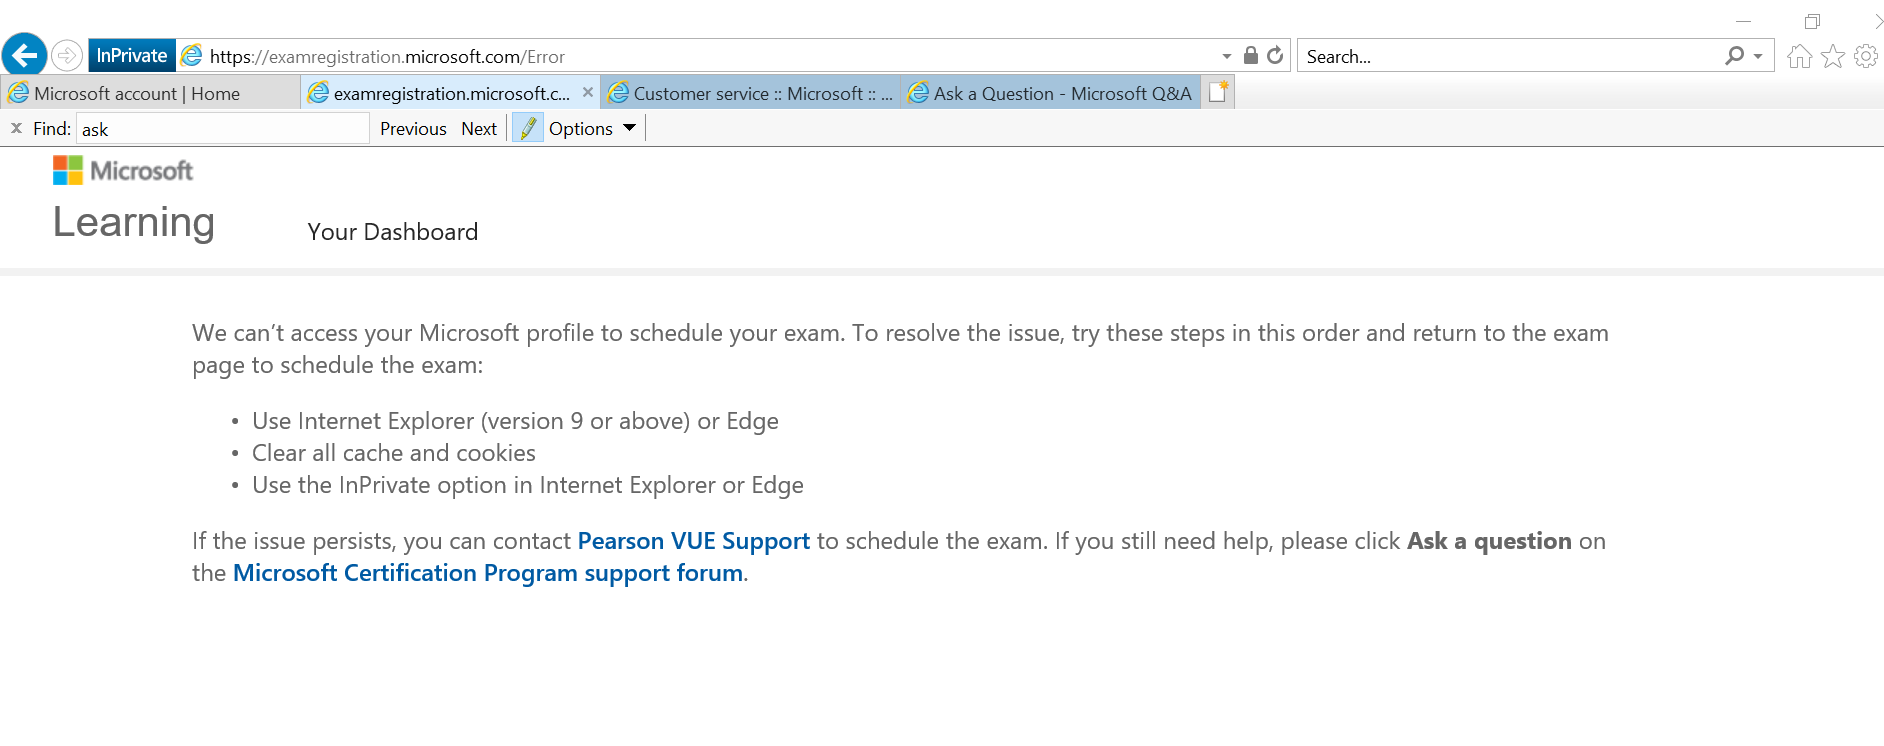Open Microsoft Certification Program support forum link
Image resolution: width=1884 pixels, height=746 pixels.
click(488, 573)
